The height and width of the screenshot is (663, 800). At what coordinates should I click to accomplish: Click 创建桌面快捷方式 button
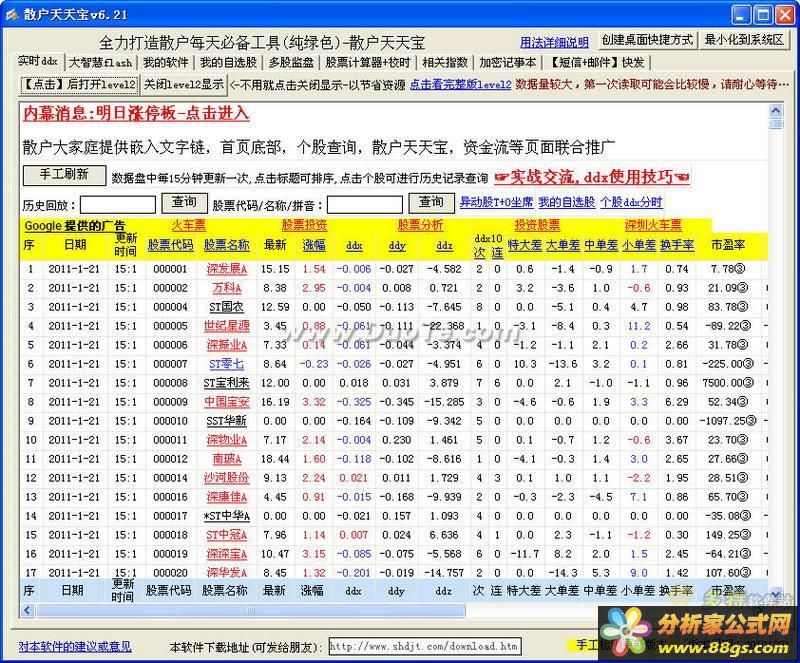click(x=647, y=40)
